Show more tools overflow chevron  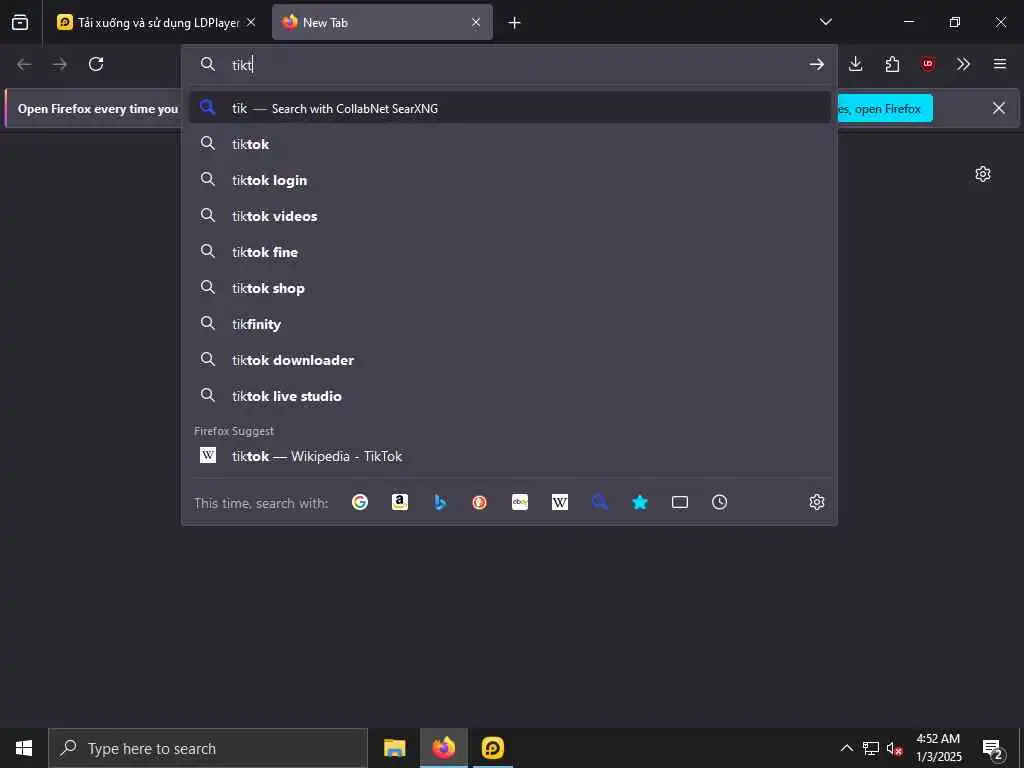(963, 64)
